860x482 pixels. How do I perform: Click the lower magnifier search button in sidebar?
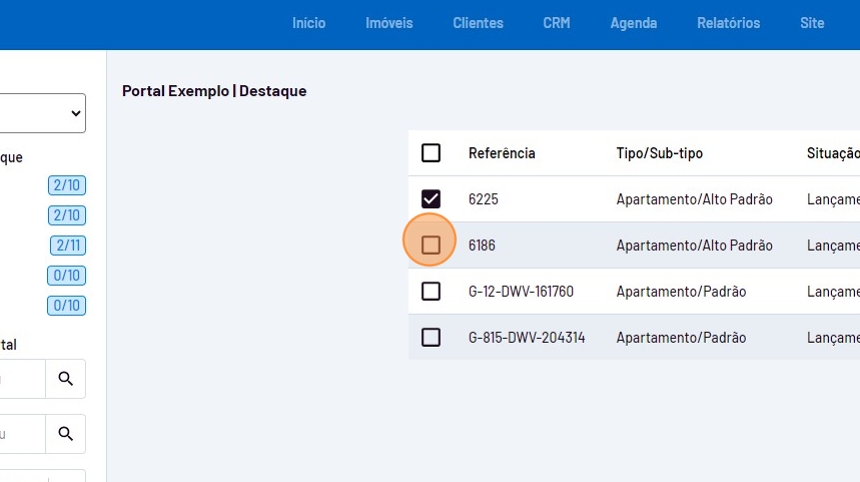coord(66,434)
